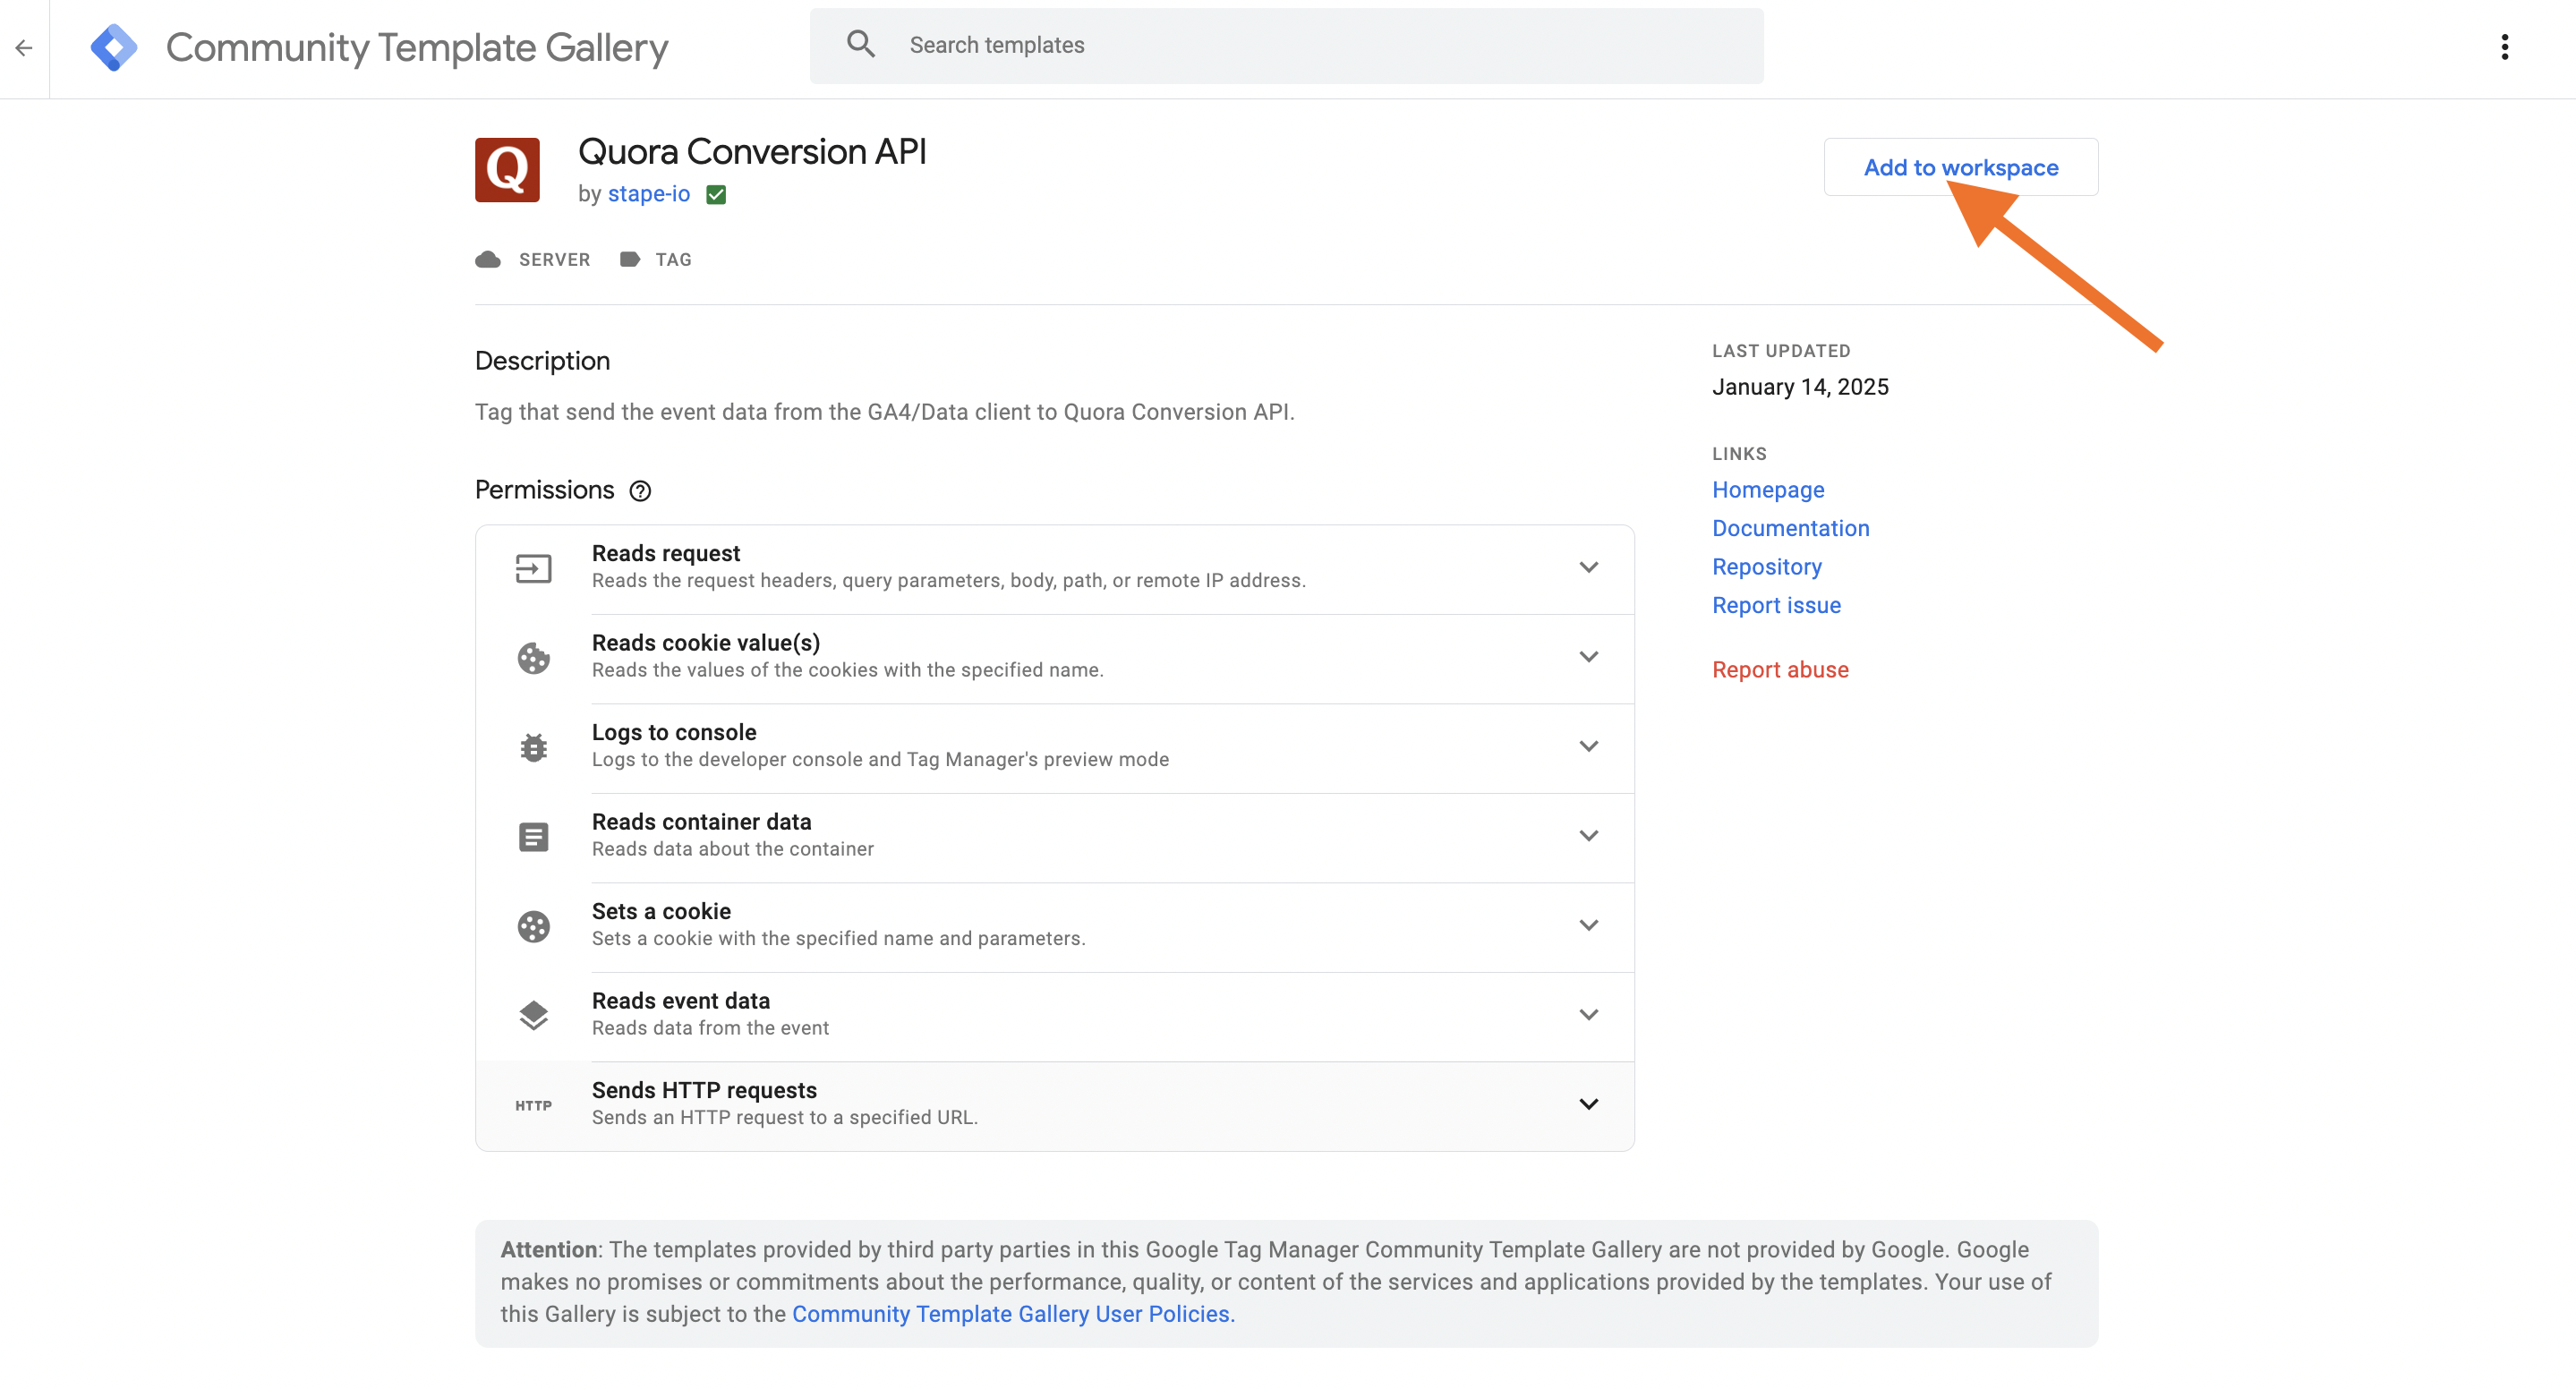The width and height of the screenshot is (2576, 1389).
Task: Click the Reads cookie value(s) cookie icon
Action: tap(533, 658)
